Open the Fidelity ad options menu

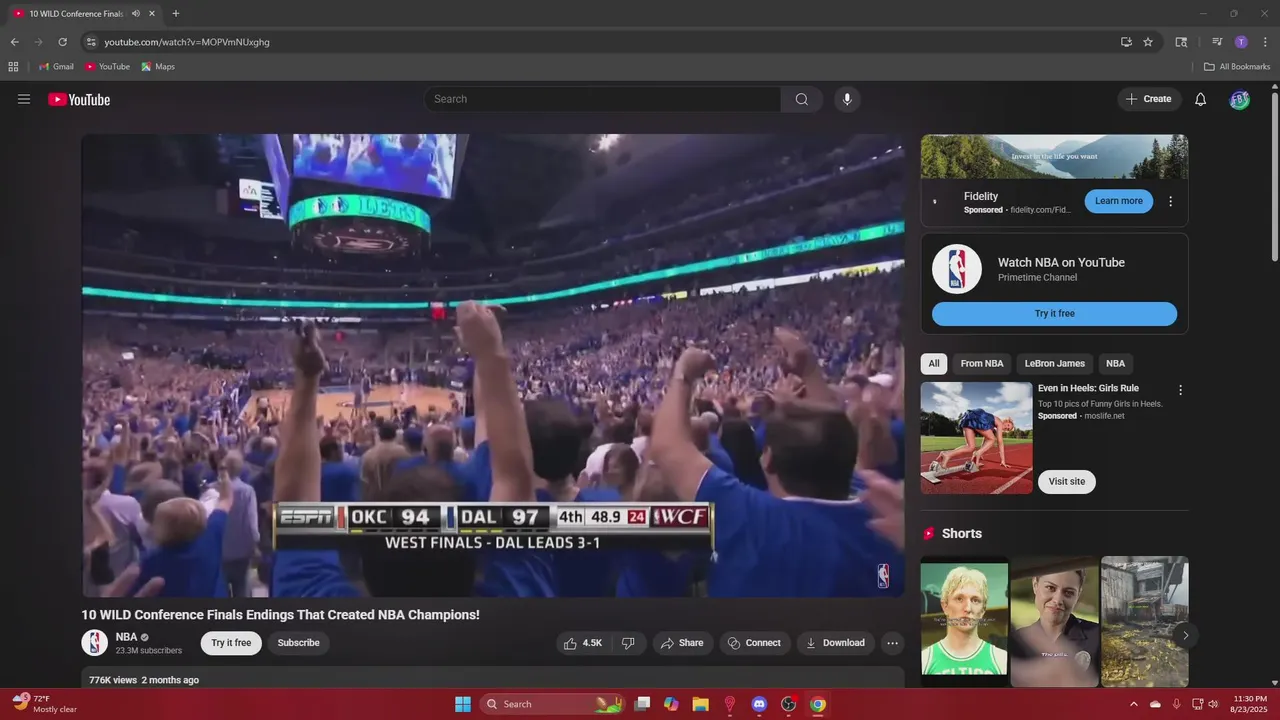click(x=1170, y=201)
